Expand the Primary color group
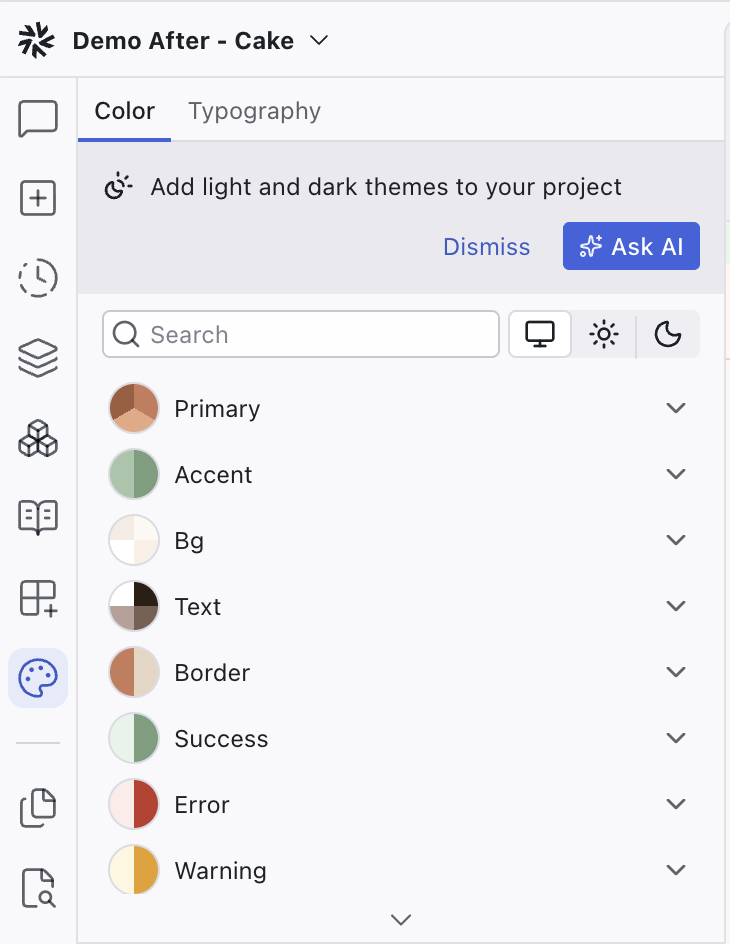This screenshot has width=730, height=944. (x=675, y=408)
